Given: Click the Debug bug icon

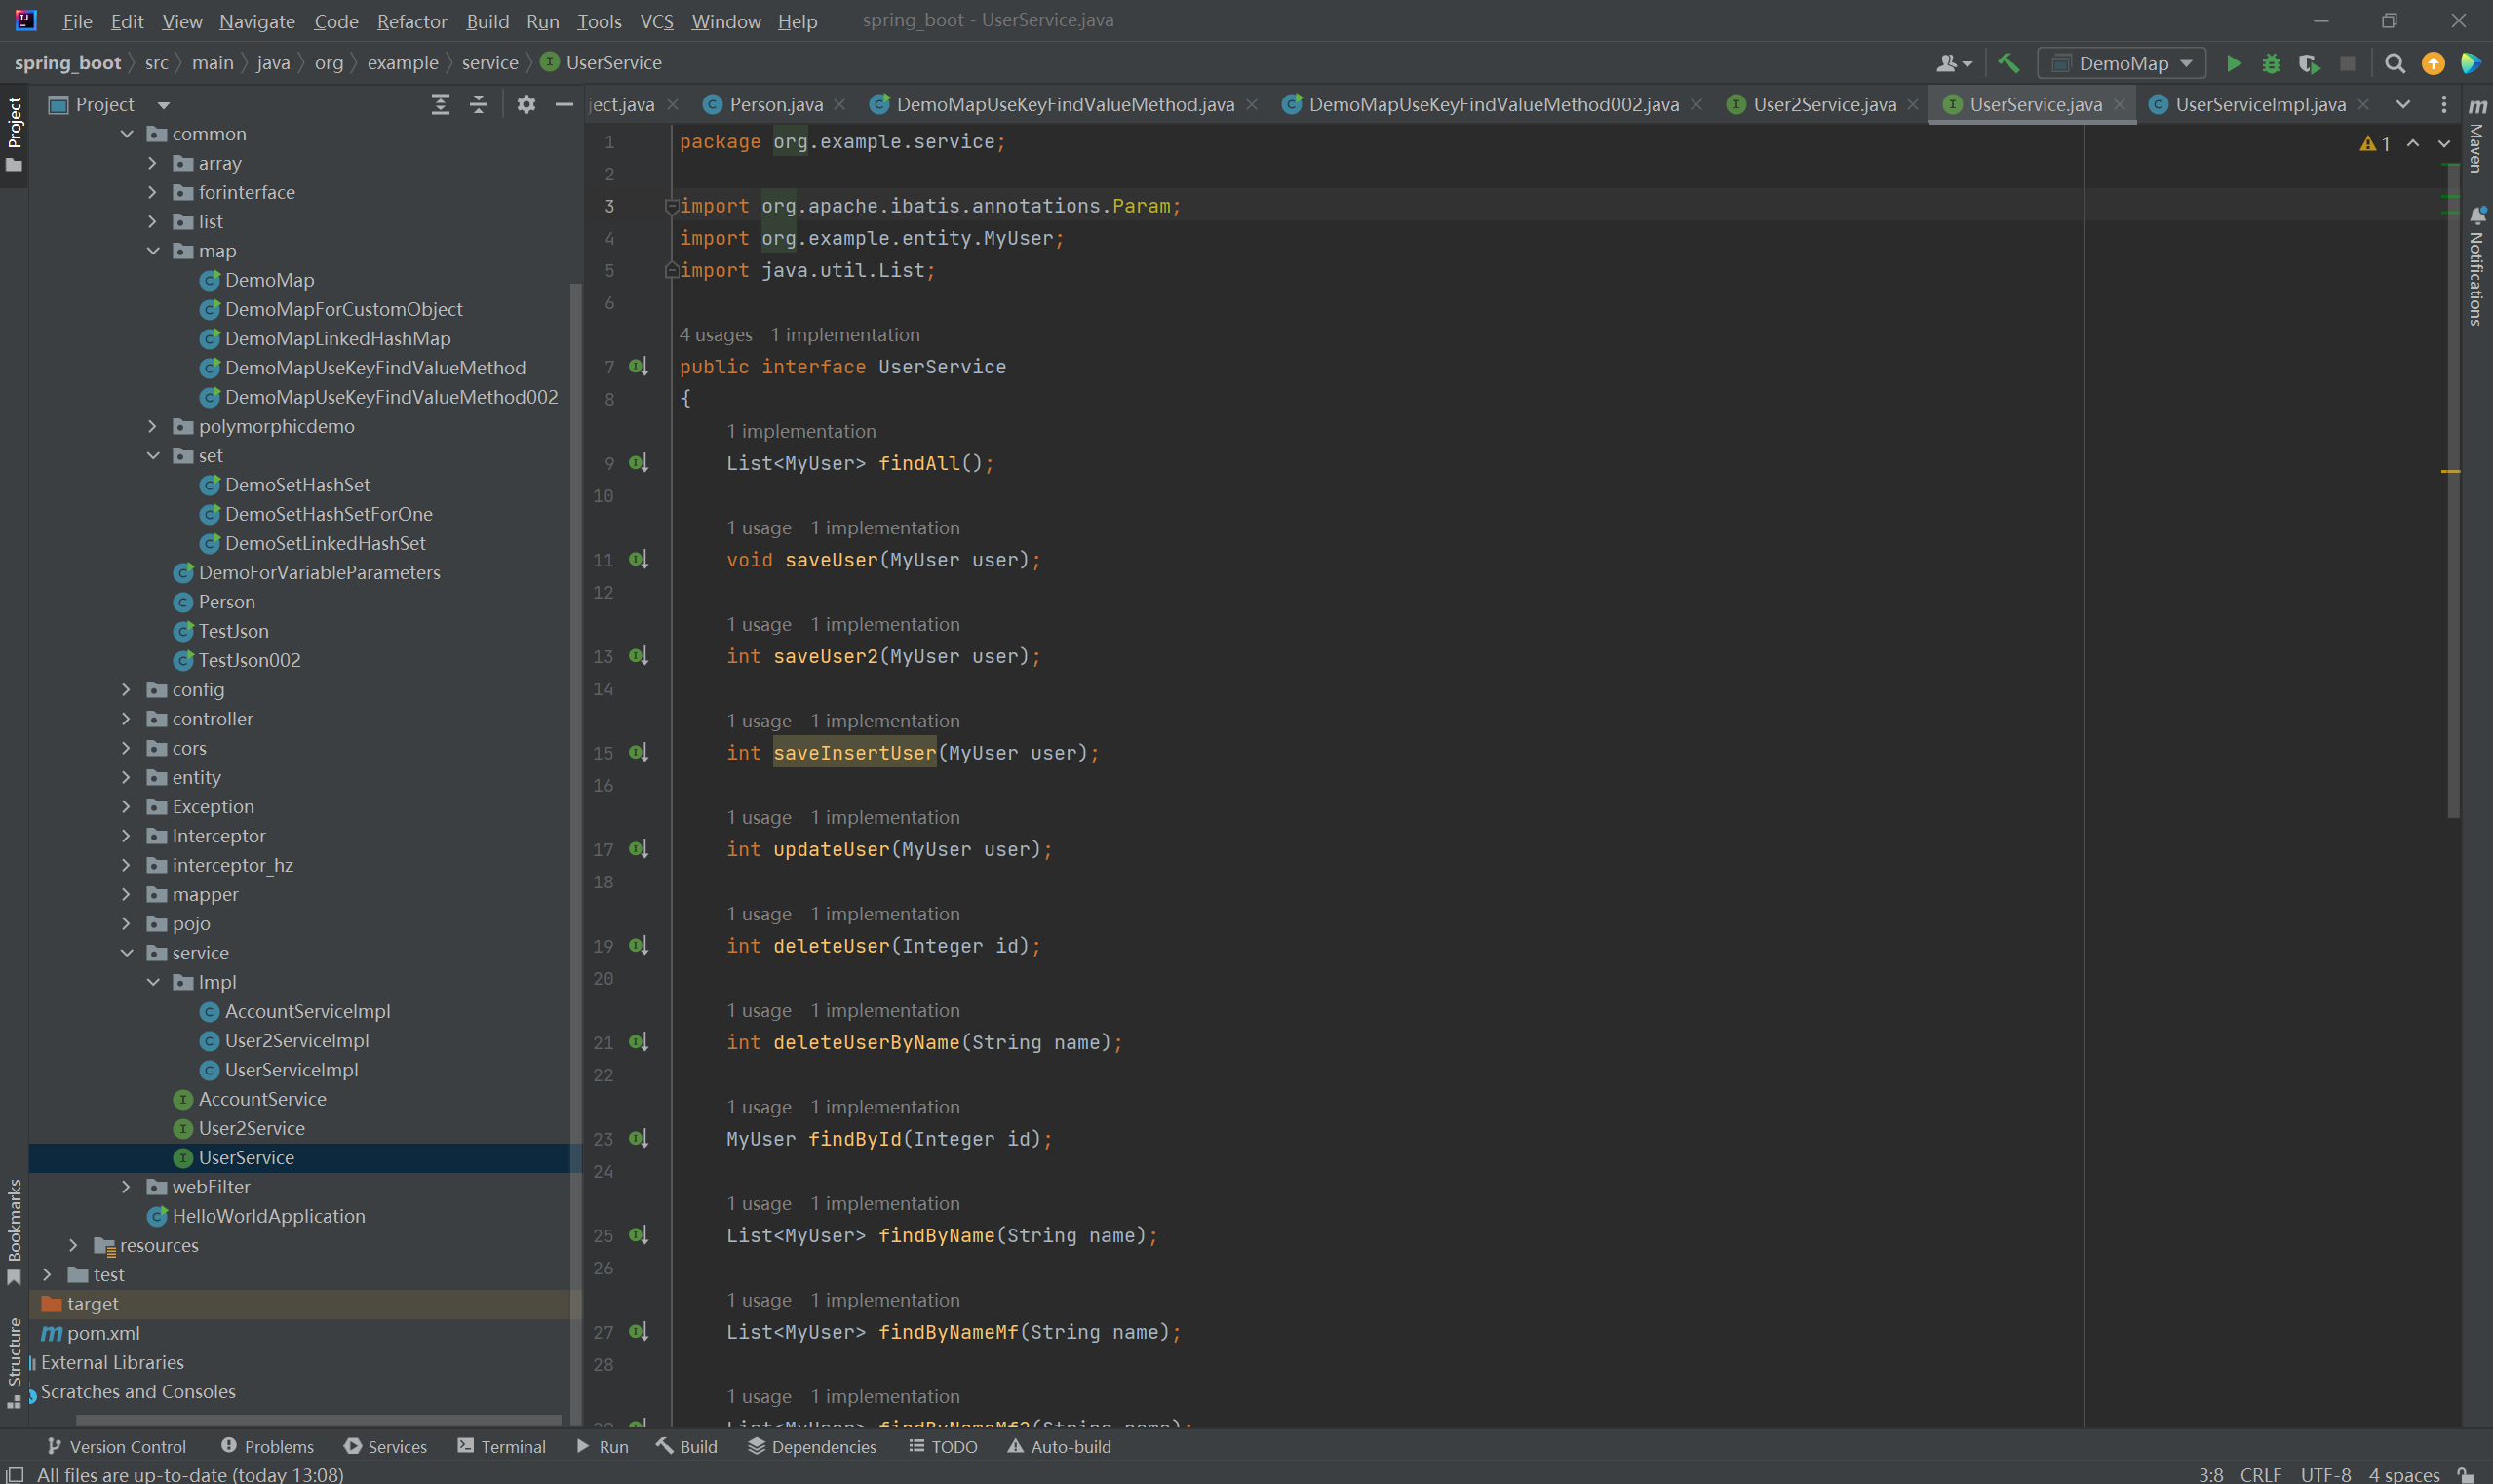Looking at the screenshot, I should pyautogui.click(x=2271, y=63).
